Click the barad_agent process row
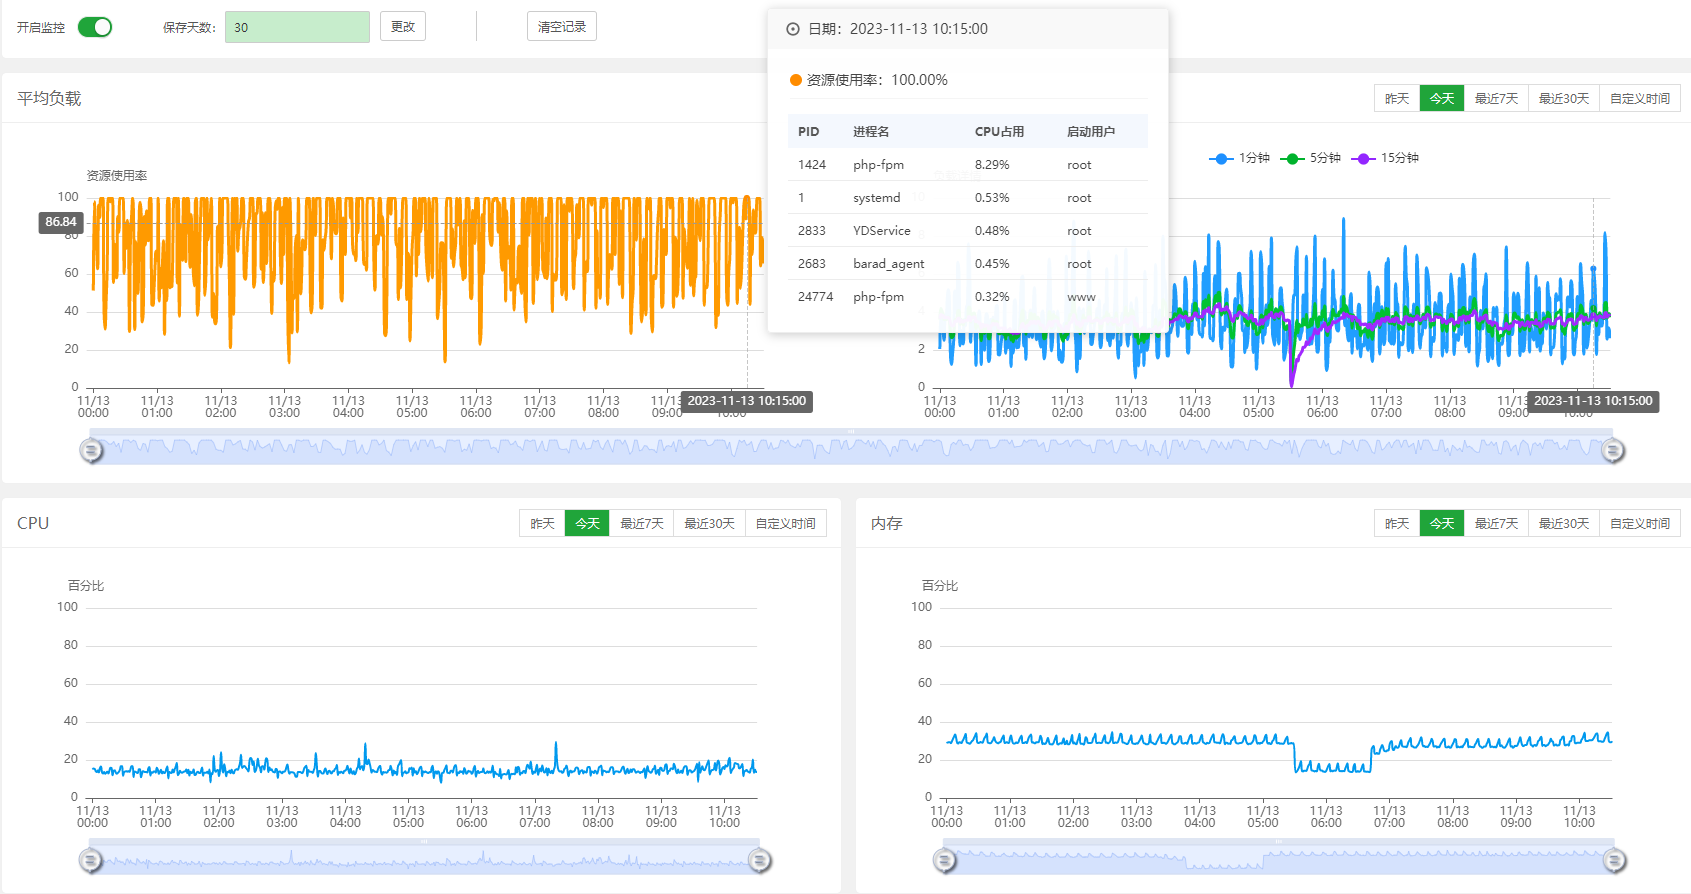 point(968,264)
